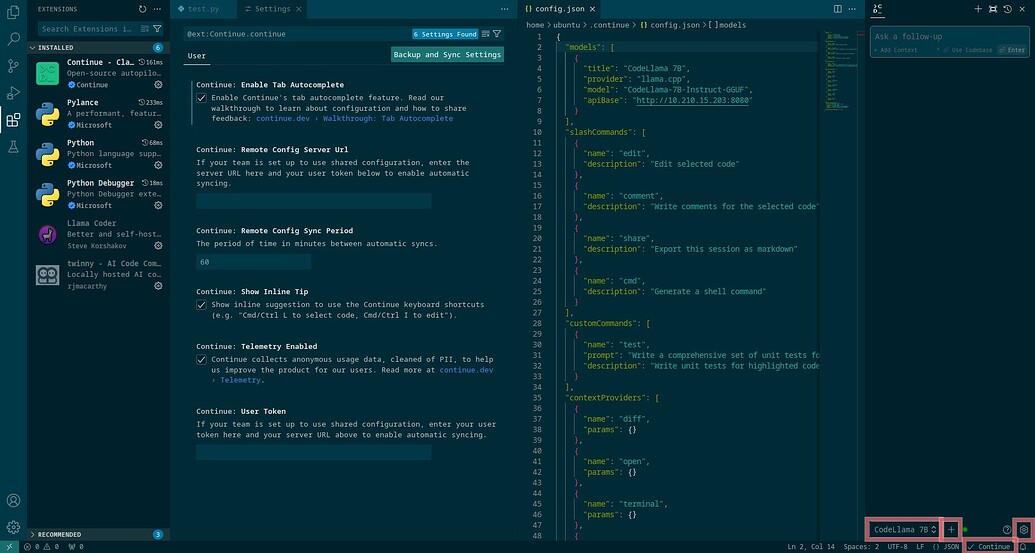Open notifications bell in status bar
Screen dimensions: 1035x553
[x=1024, y=546]
